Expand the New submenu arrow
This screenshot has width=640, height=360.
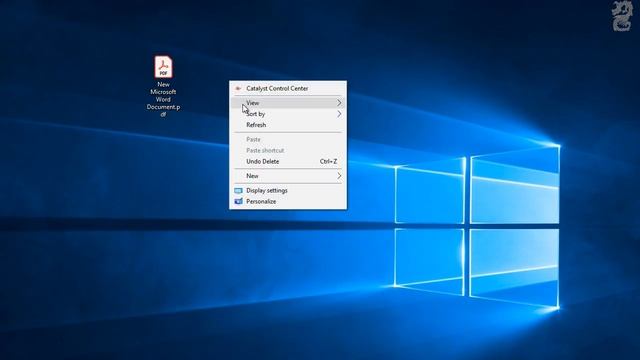339,176
